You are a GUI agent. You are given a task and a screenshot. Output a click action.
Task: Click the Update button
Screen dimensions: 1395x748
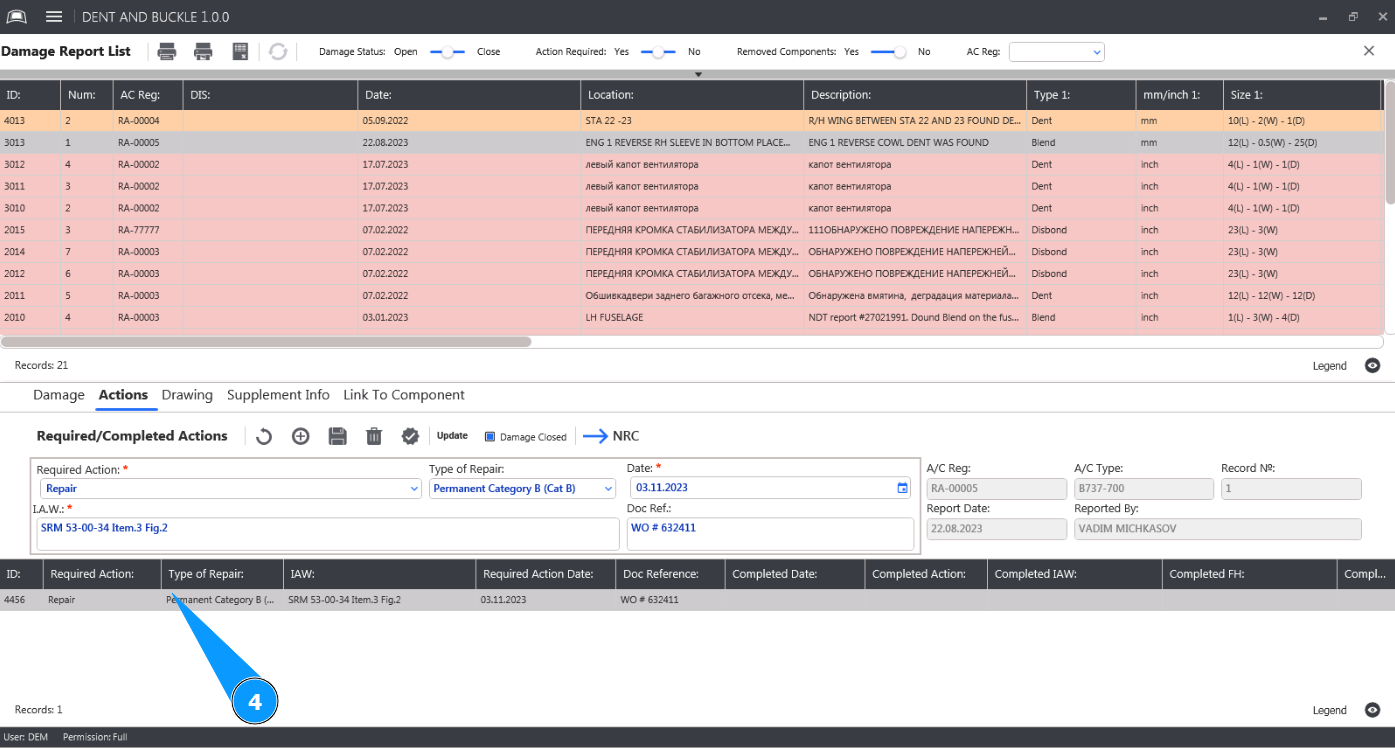(x=452, y=436)
